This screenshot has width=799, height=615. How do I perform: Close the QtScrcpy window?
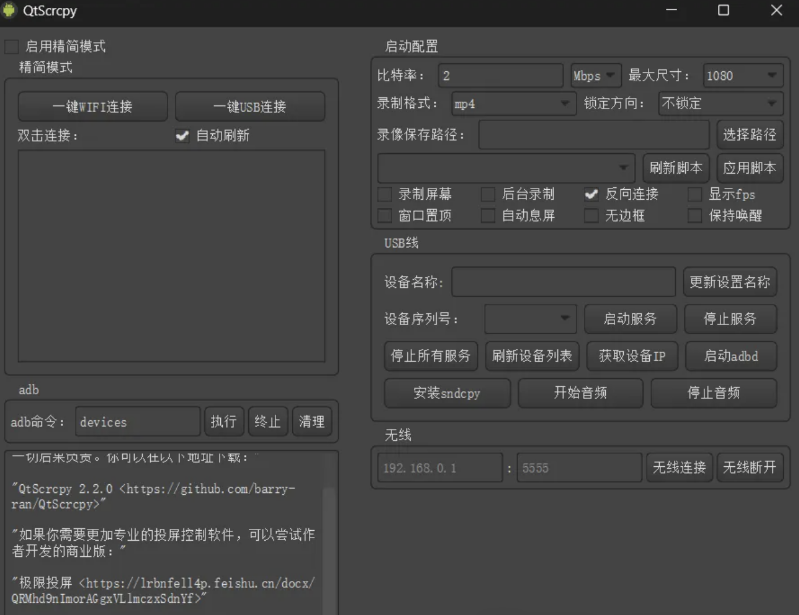click(776, 10)
